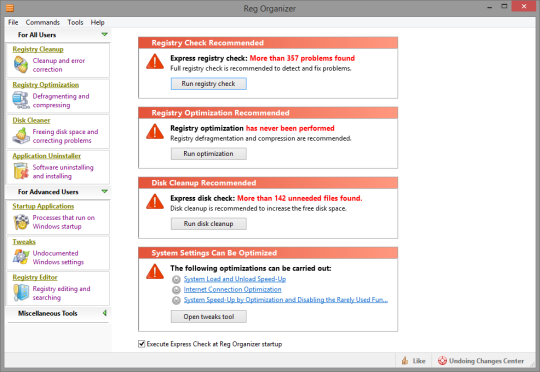Click bullet icon beside Internet Connection Optimization
Screen dimensions: 540x372
point(176,290)
